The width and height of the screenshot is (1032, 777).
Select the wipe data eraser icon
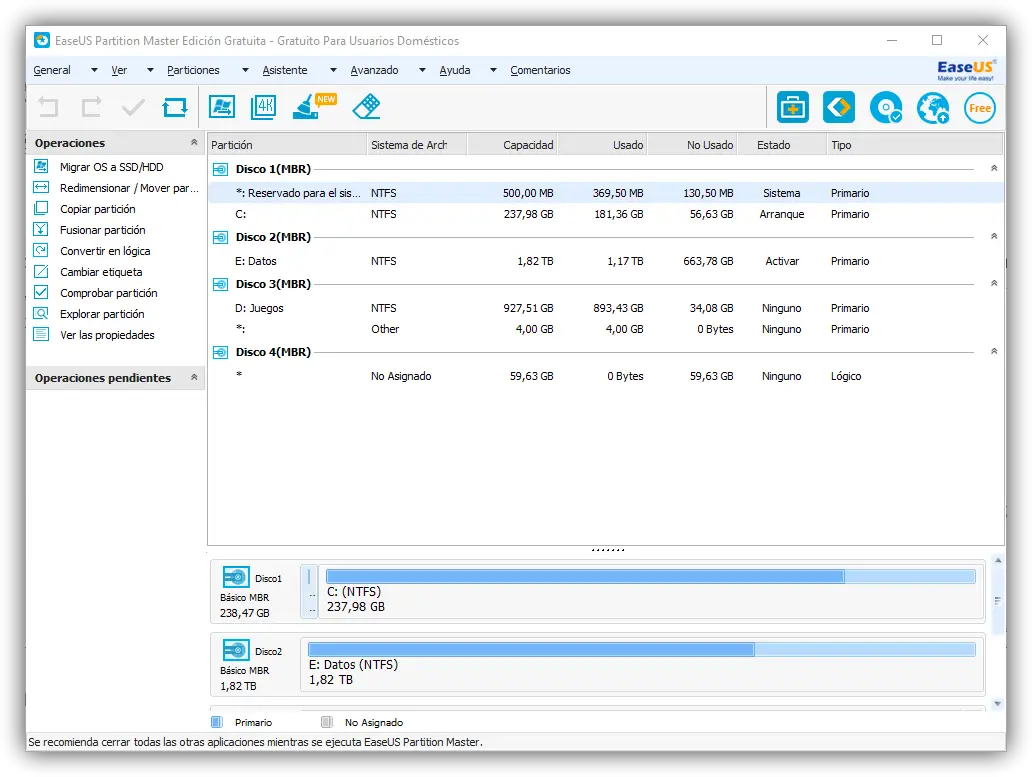367,107
